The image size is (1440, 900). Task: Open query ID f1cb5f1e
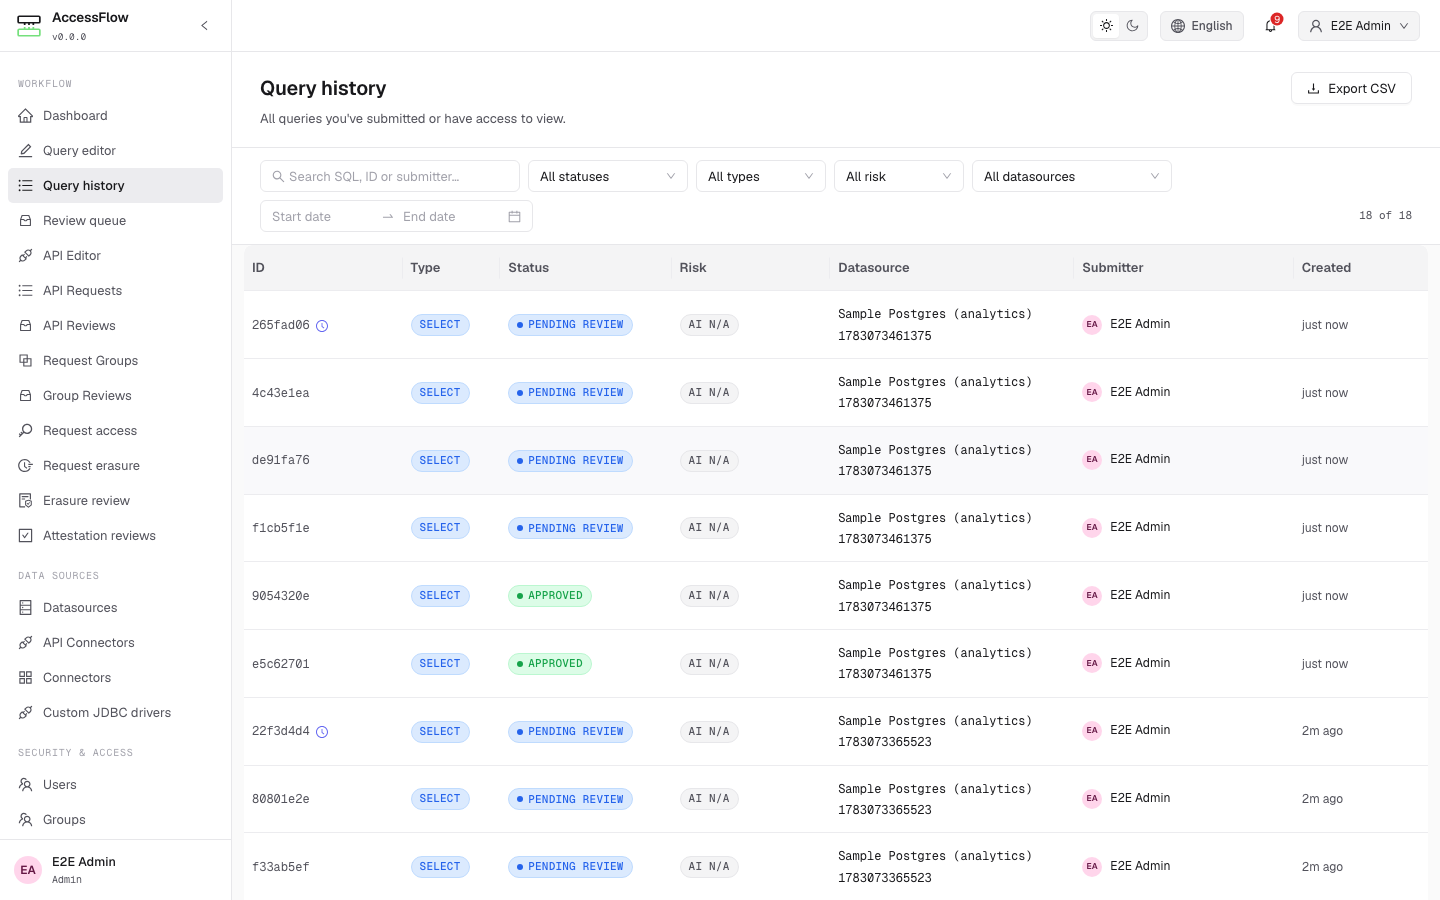point(281,528)
